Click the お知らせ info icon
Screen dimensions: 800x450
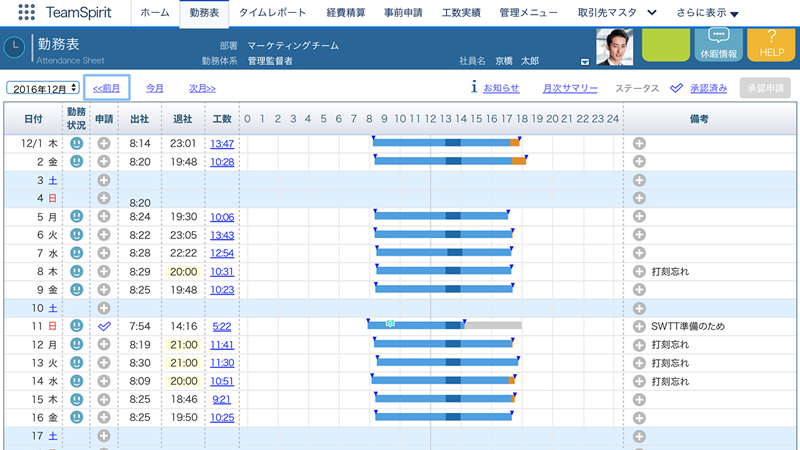[x=474, y=88]
